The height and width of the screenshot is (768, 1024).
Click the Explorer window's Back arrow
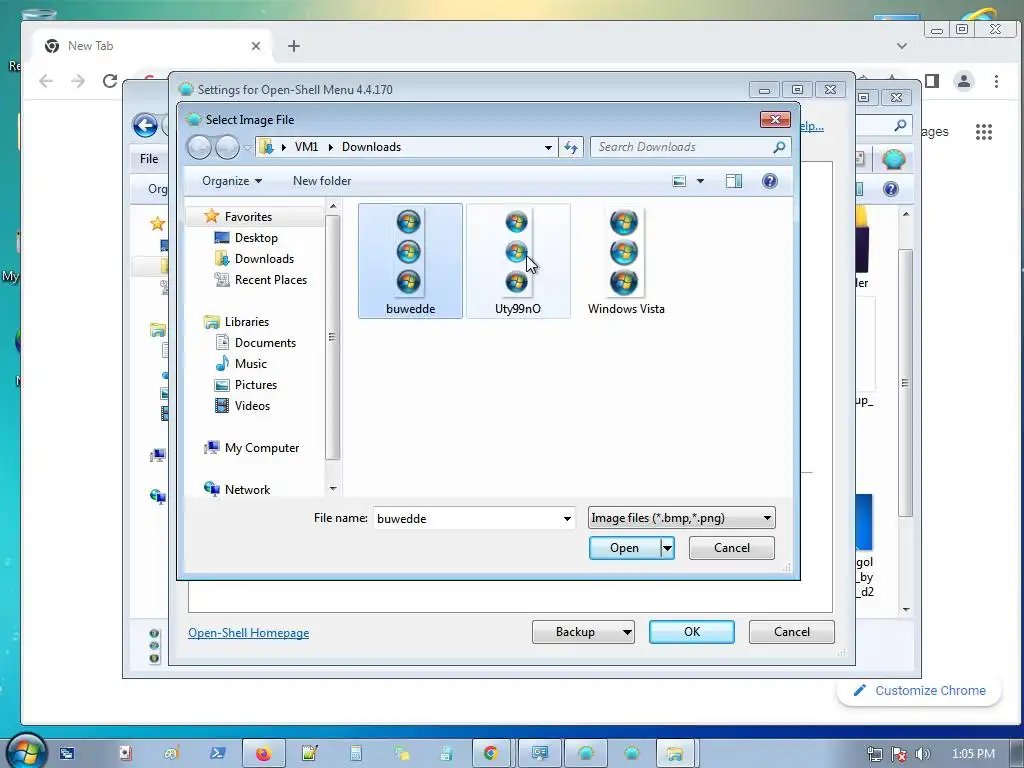[x=145, y=125]
